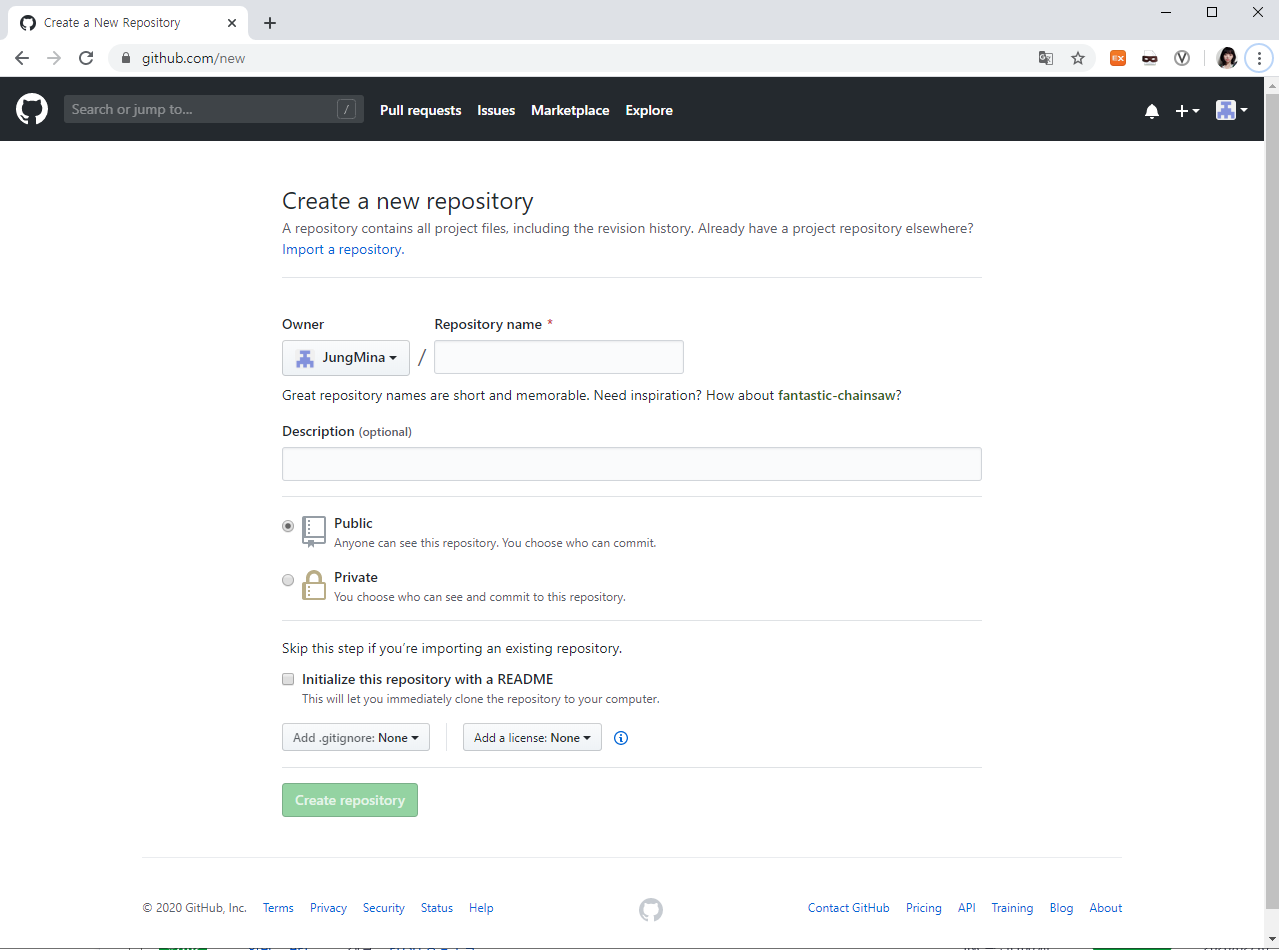Click the browser forward arrow
Image resolution: width=1279 pixels, height=950 pixels.
pyautogui.click(x=54, y=58)
